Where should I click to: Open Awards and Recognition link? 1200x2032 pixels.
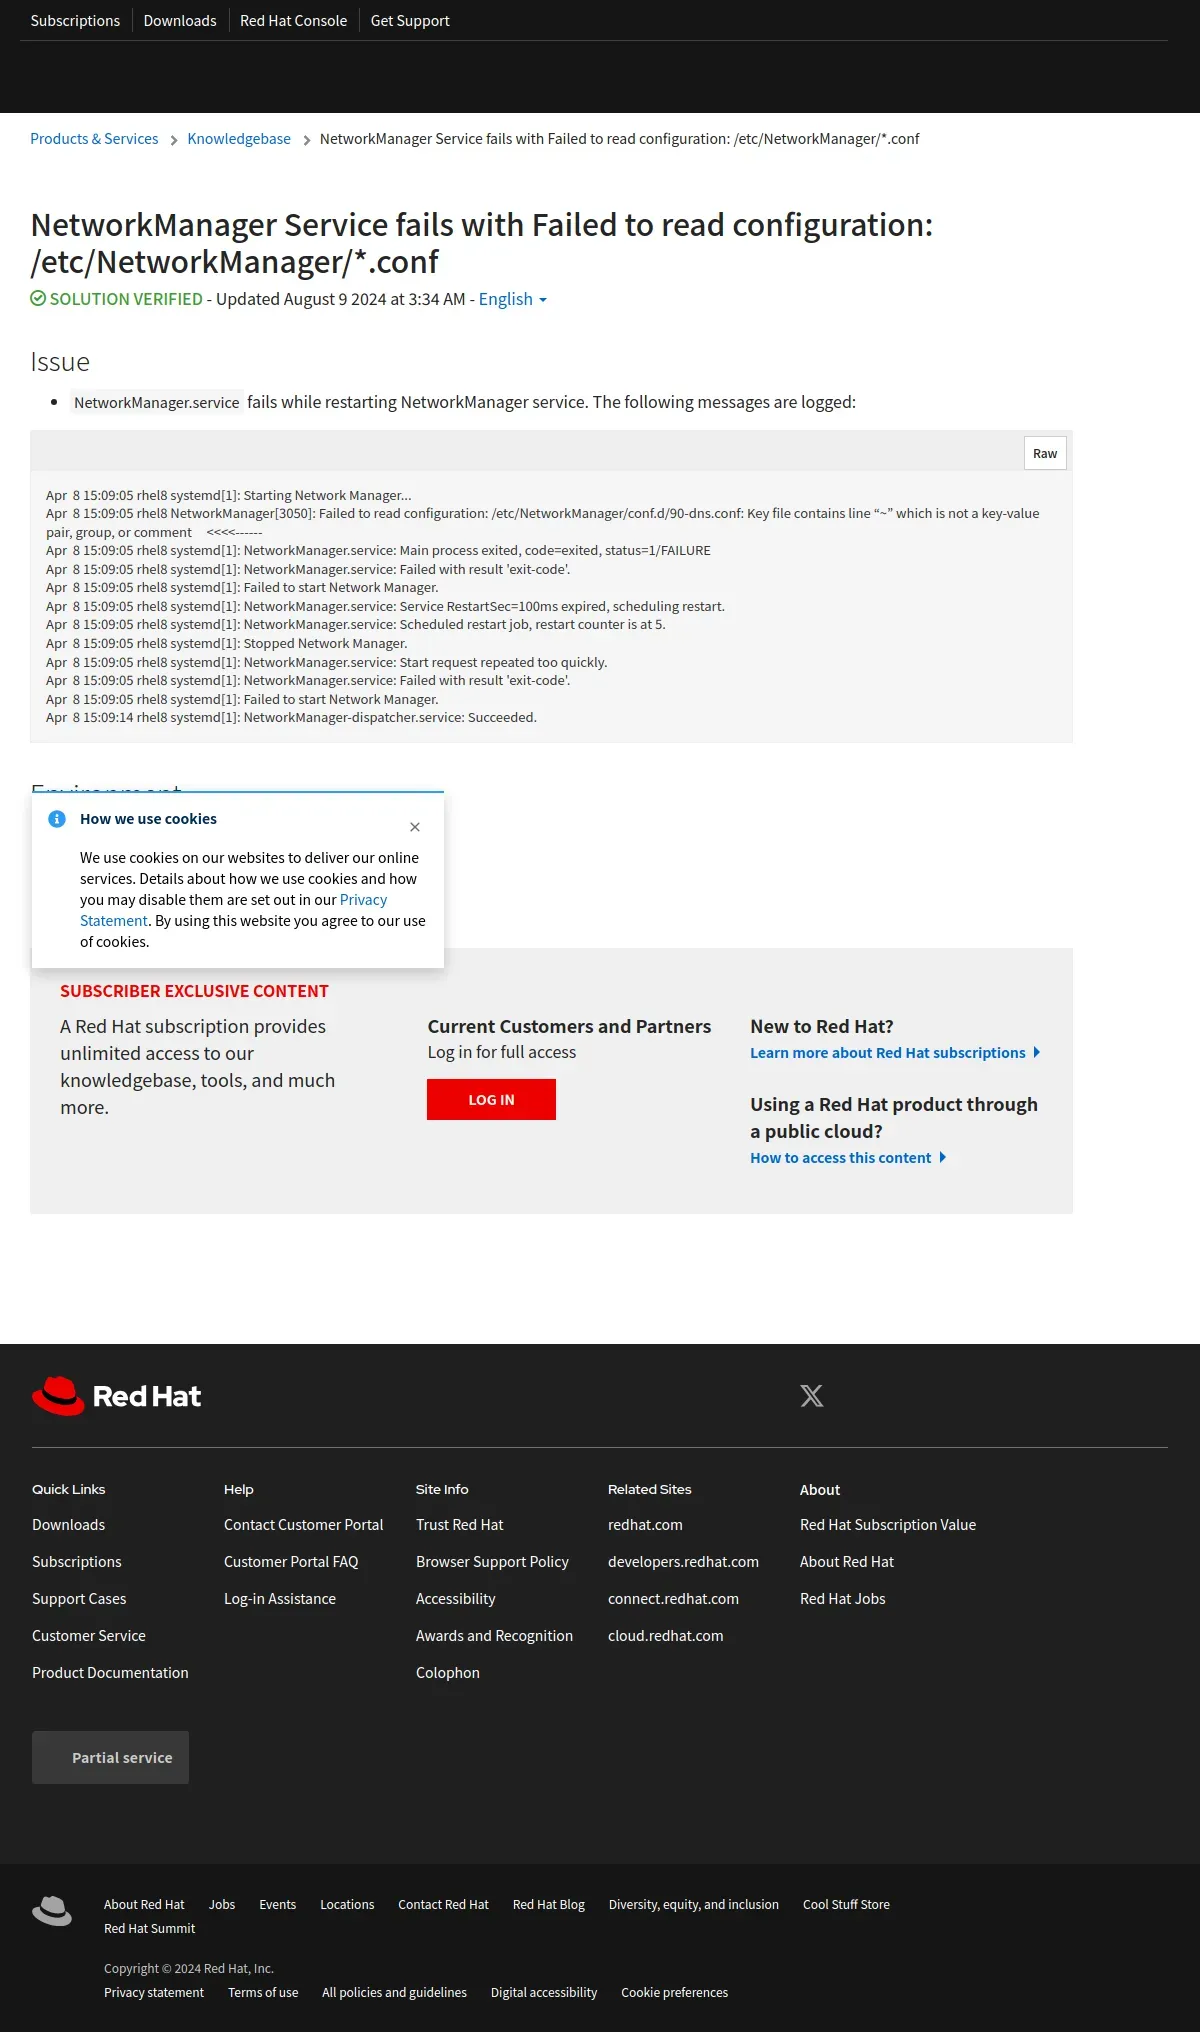[x=494, y=1636]
